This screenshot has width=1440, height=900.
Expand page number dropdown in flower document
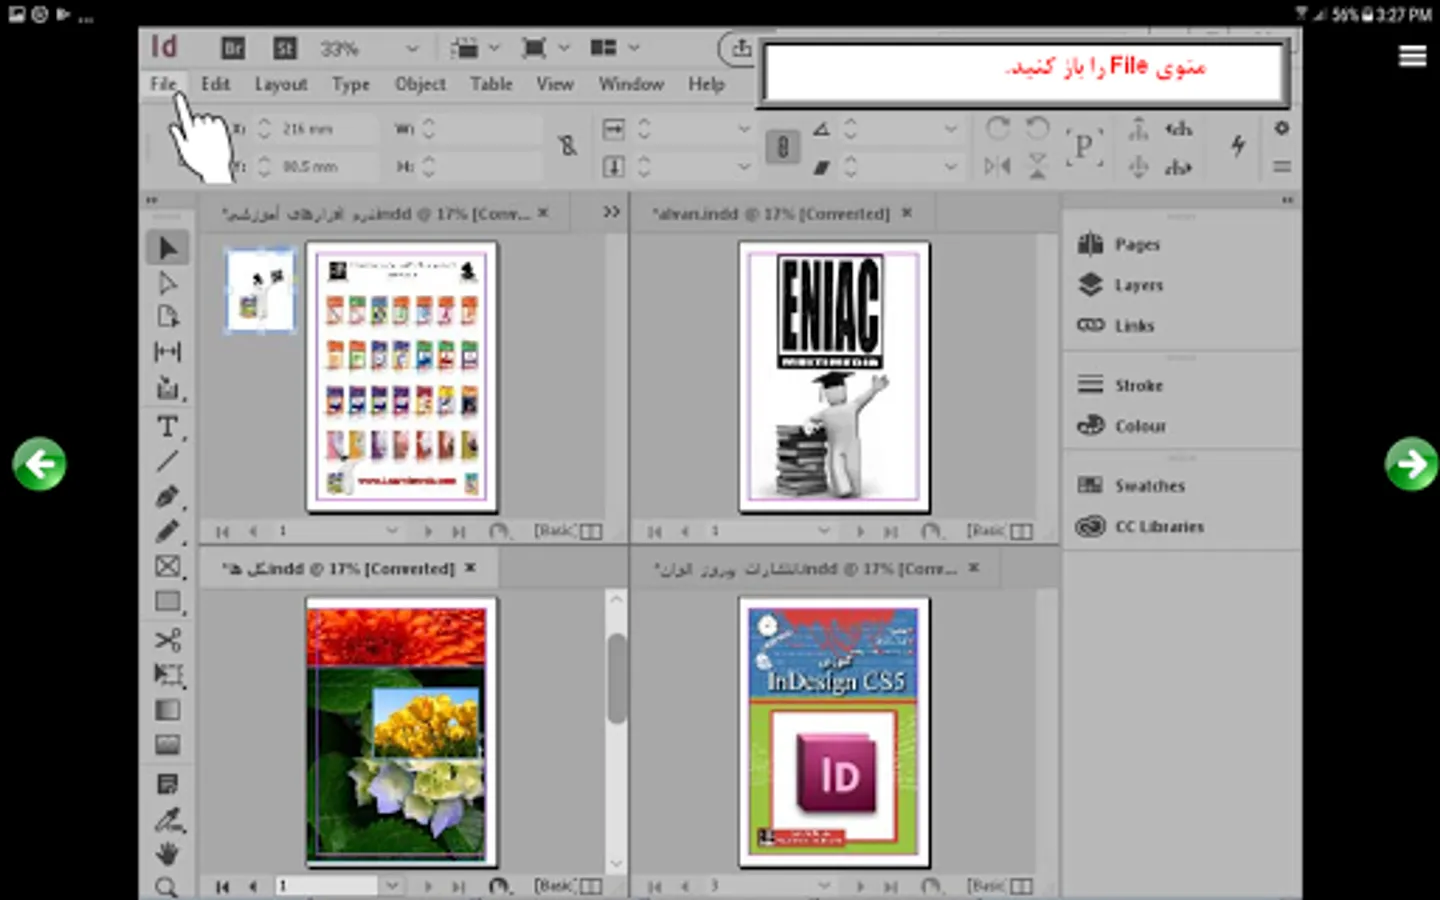(392, 886)
